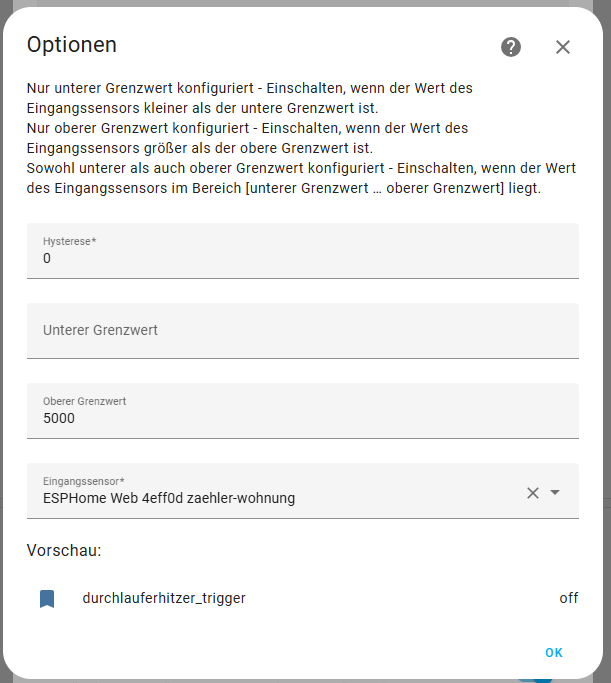The image size is (611, 683).
Task: Click the Optionen dialog title
Action: 72,45
